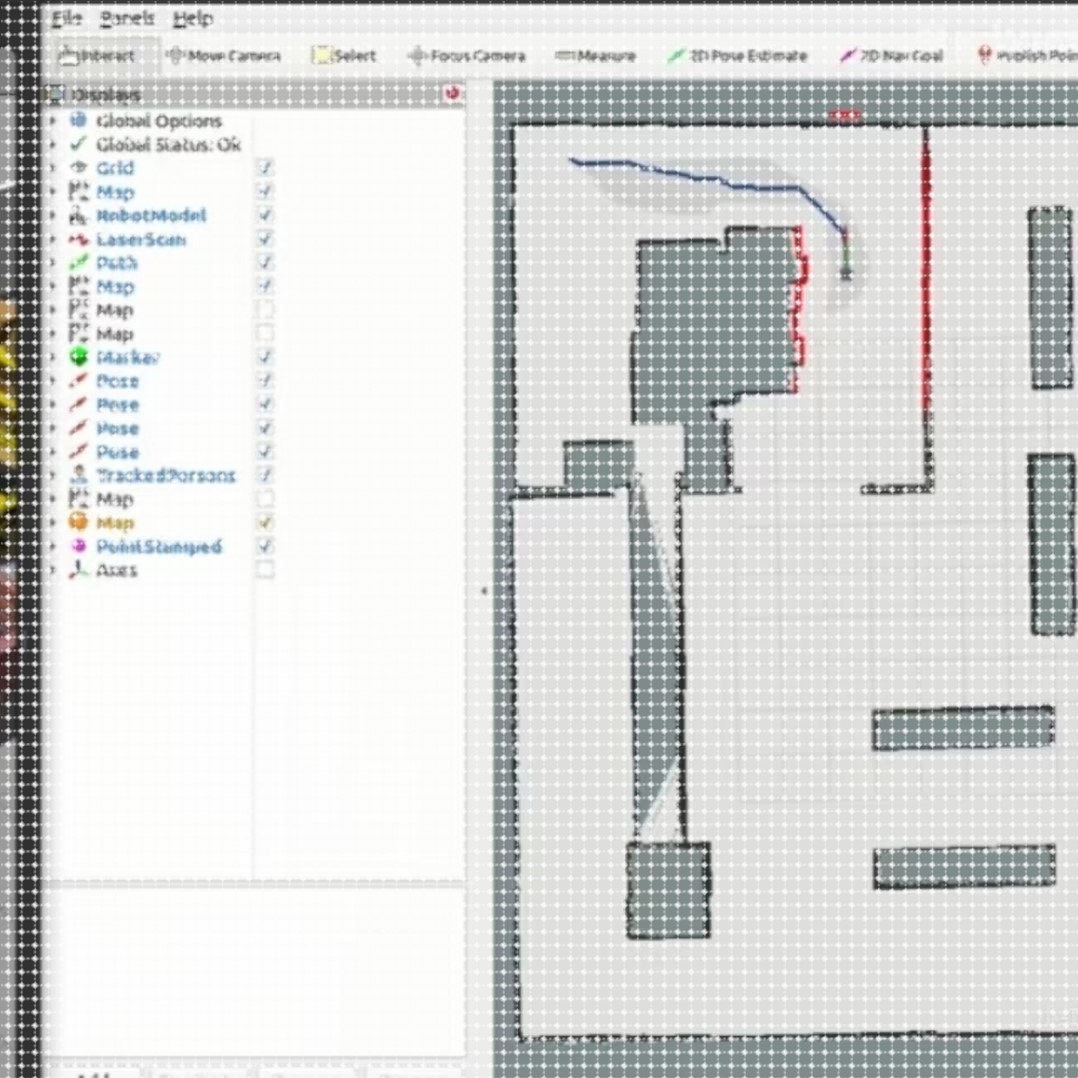
Task: Expand the Axes display properties
Action: click(53, 570)
